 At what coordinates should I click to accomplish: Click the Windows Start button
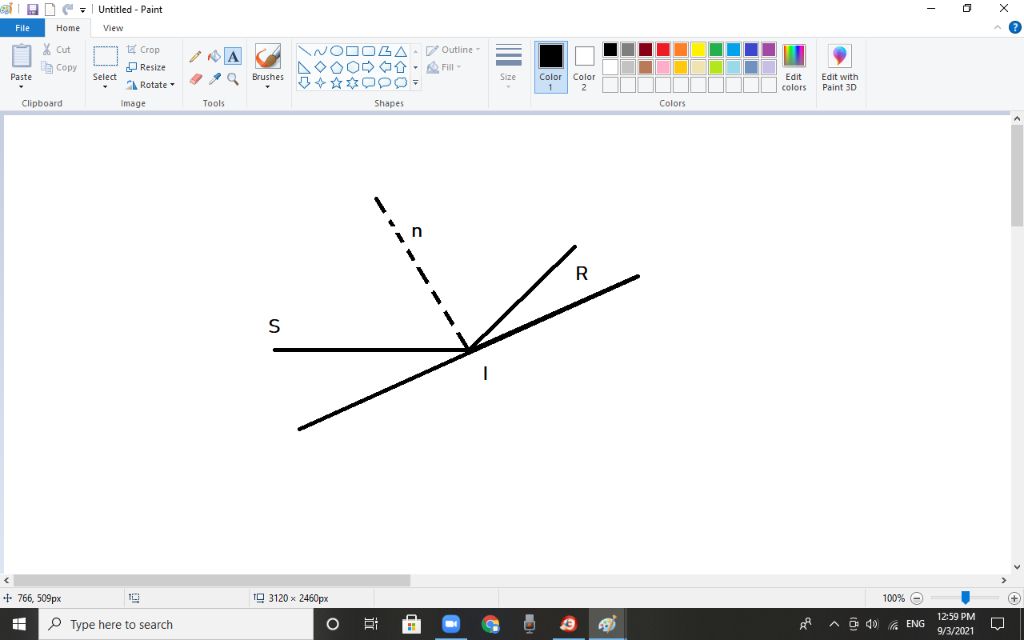point(19,624)
